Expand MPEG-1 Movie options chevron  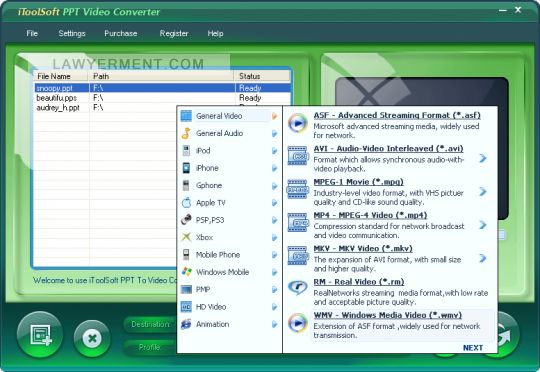(483, 192)
